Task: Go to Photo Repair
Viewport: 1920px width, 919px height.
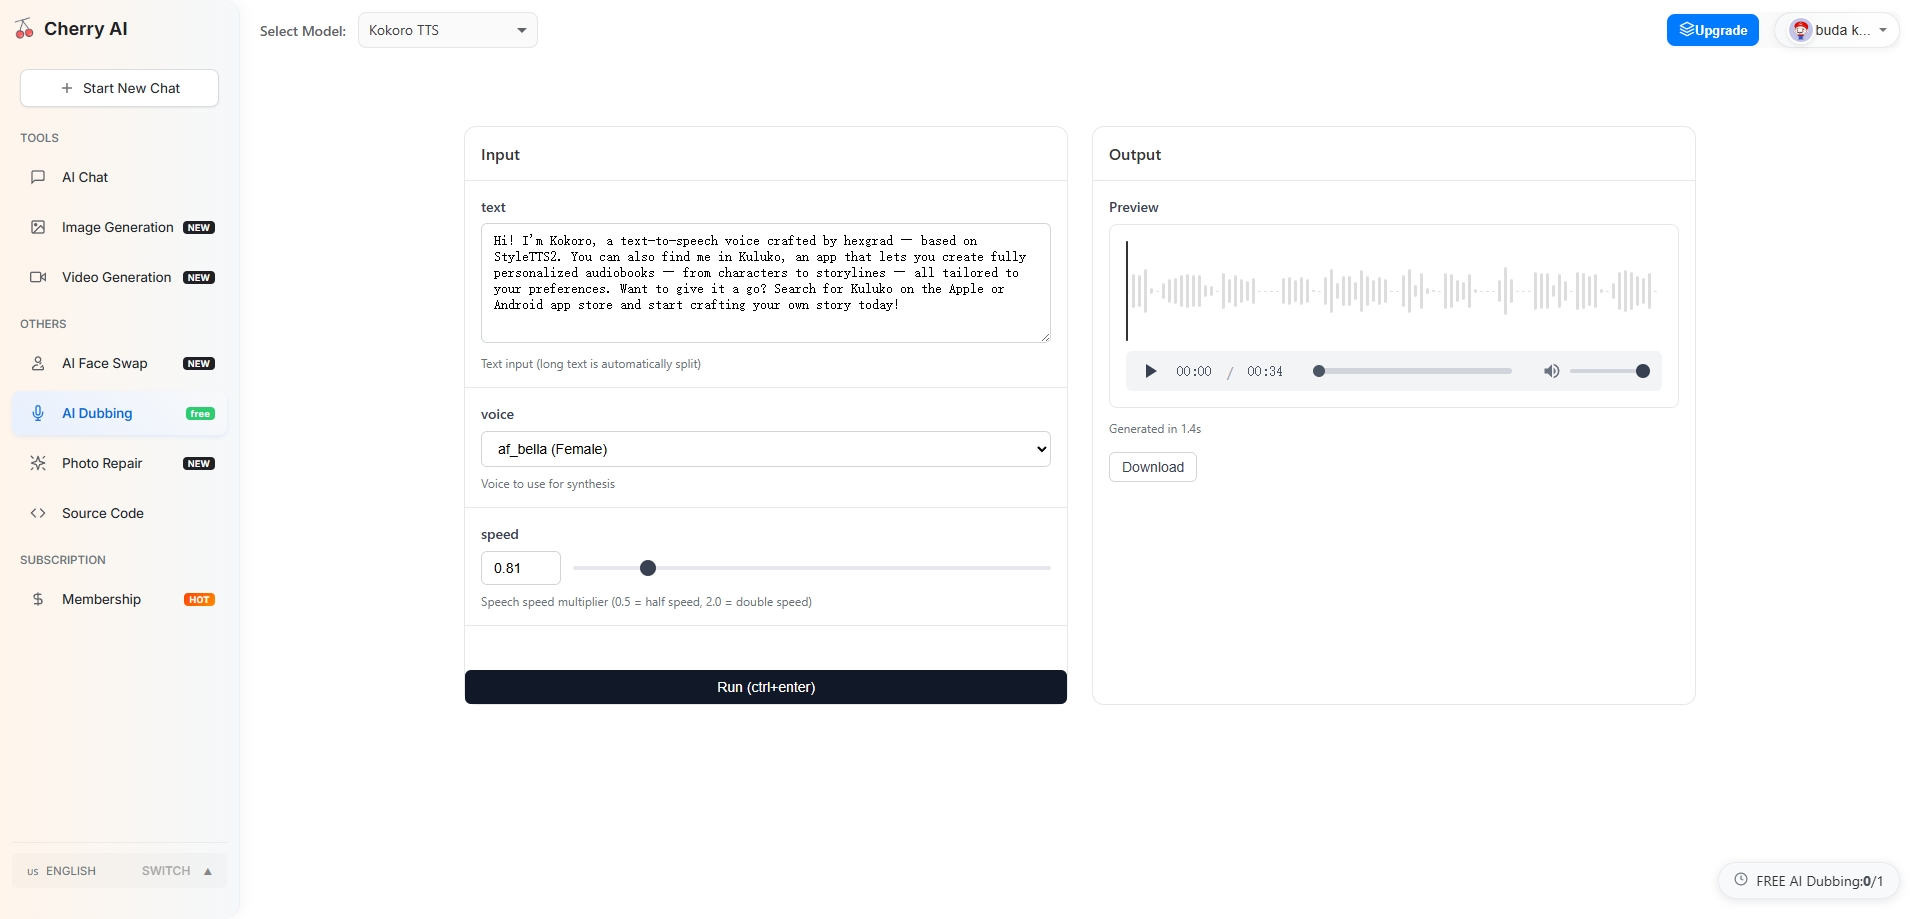Action: coord(119,463)
